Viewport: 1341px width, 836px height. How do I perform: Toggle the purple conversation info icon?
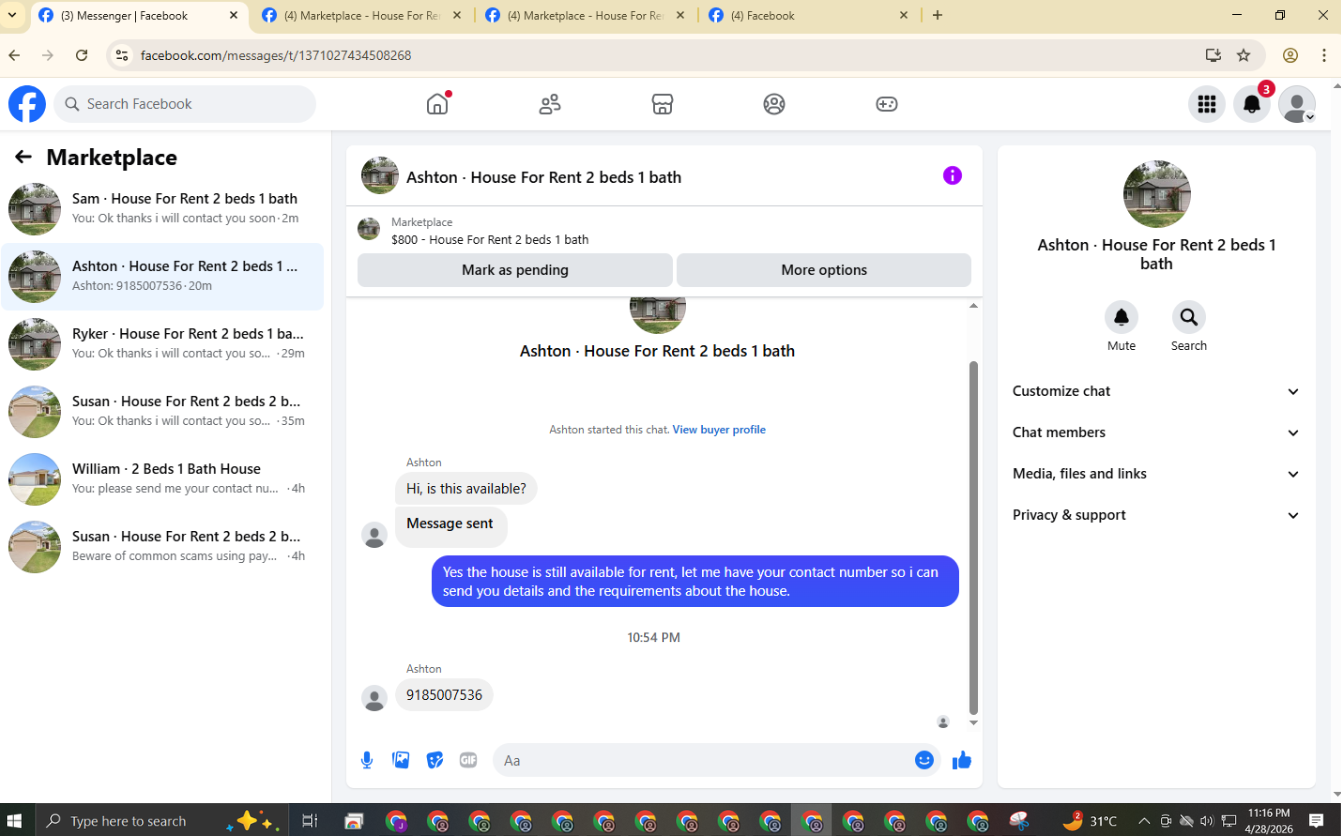pyautogui.click(x=952, y=176)
